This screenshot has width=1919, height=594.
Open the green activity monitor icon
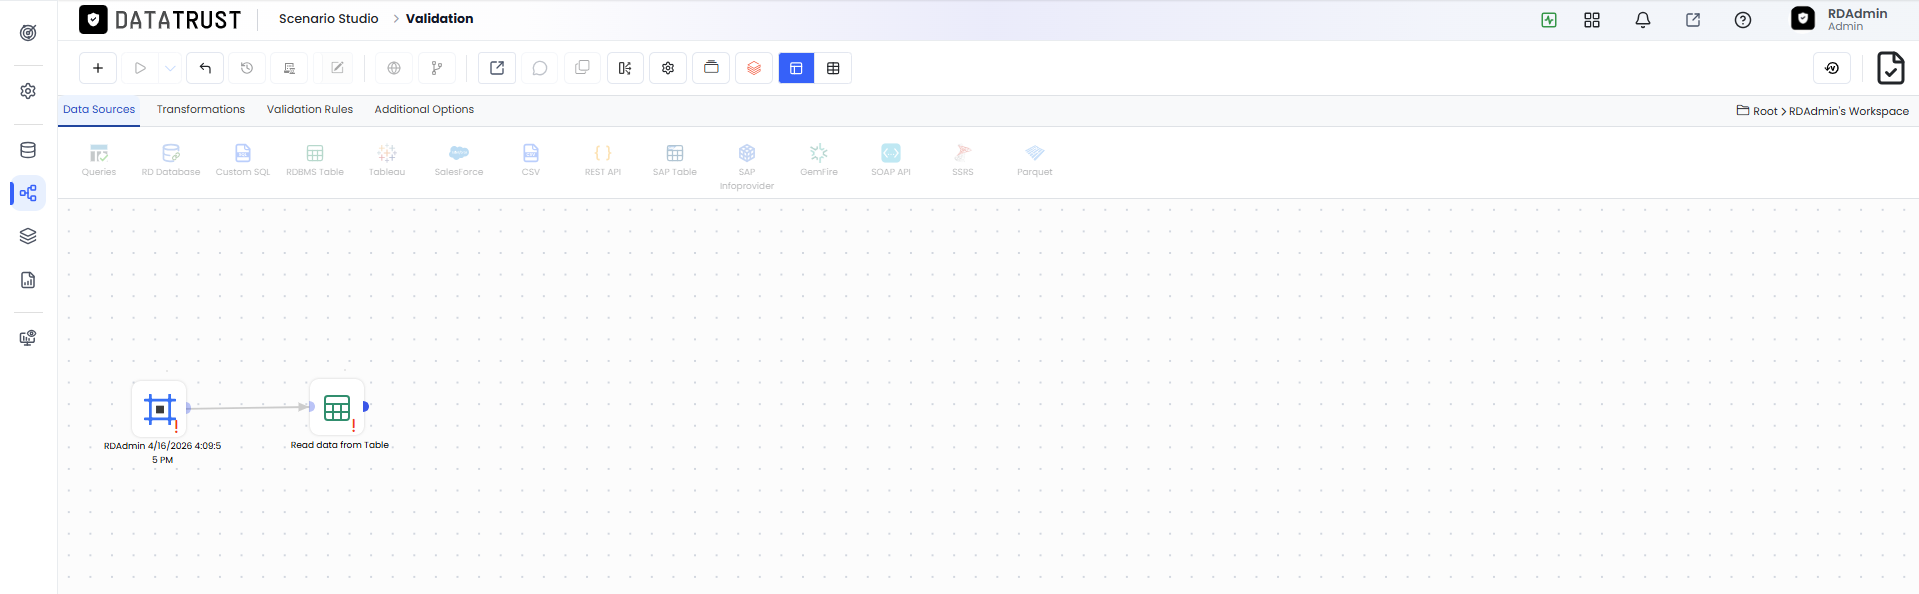1549,20
